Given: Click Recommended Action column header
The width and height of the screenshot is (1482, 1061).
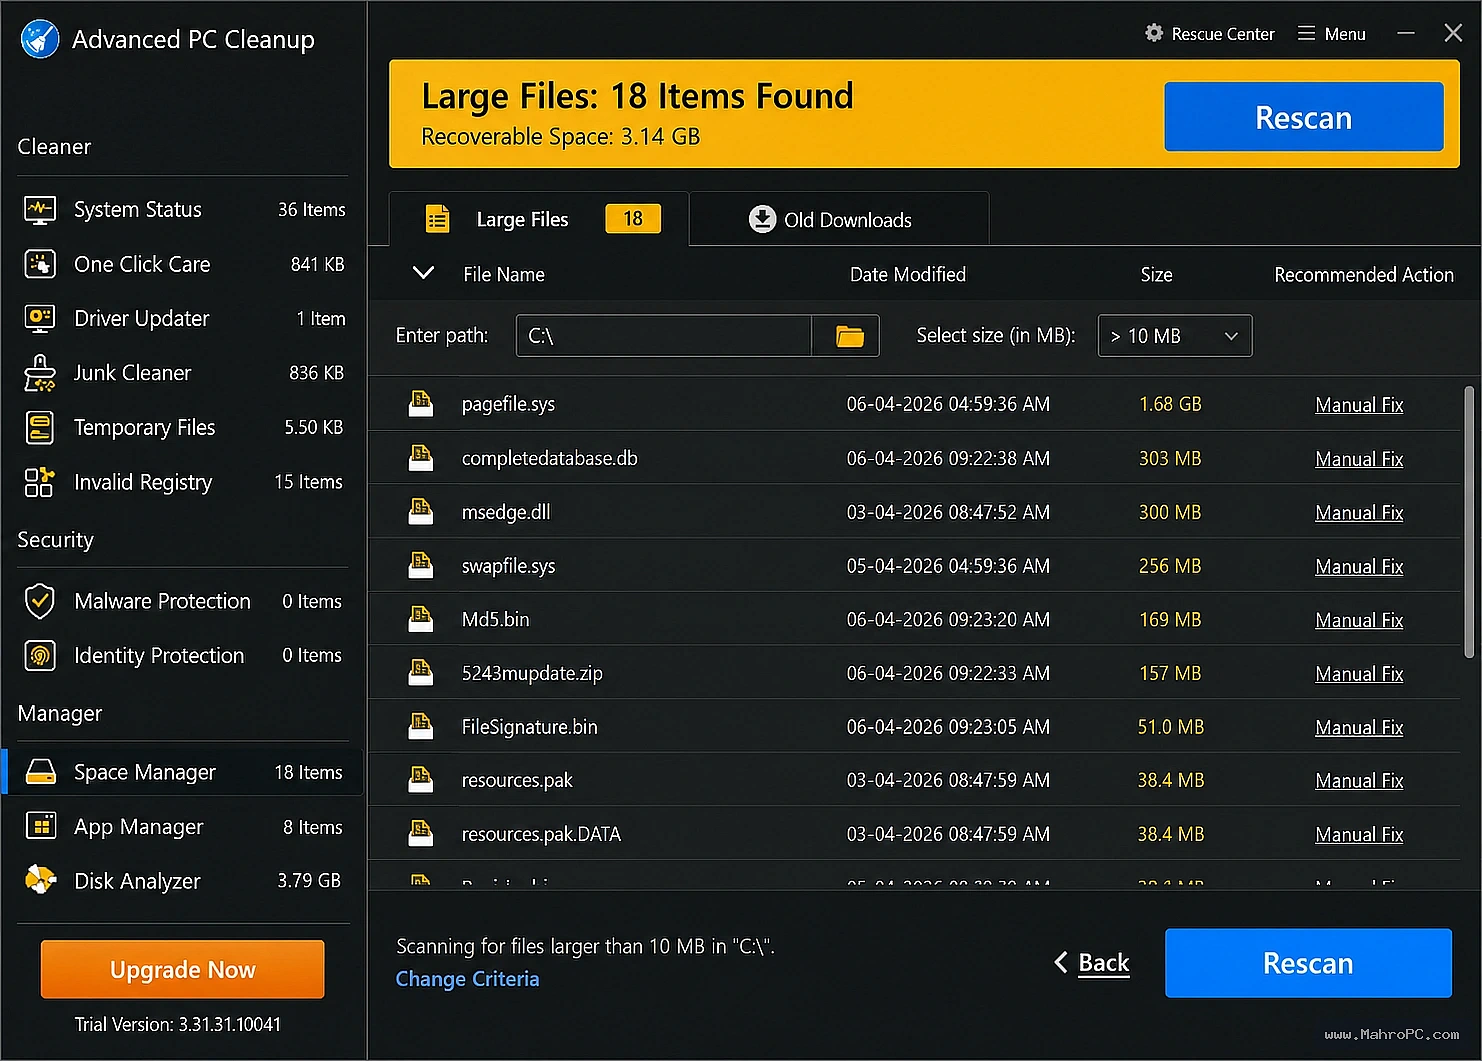Looking at the screenshot, I should click(x=1364, y=274).
